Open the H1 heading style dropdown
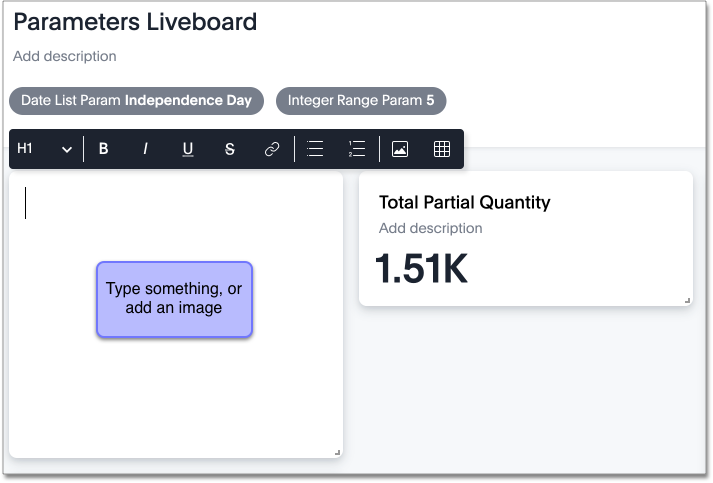713x483 pixels. [45, 149]
